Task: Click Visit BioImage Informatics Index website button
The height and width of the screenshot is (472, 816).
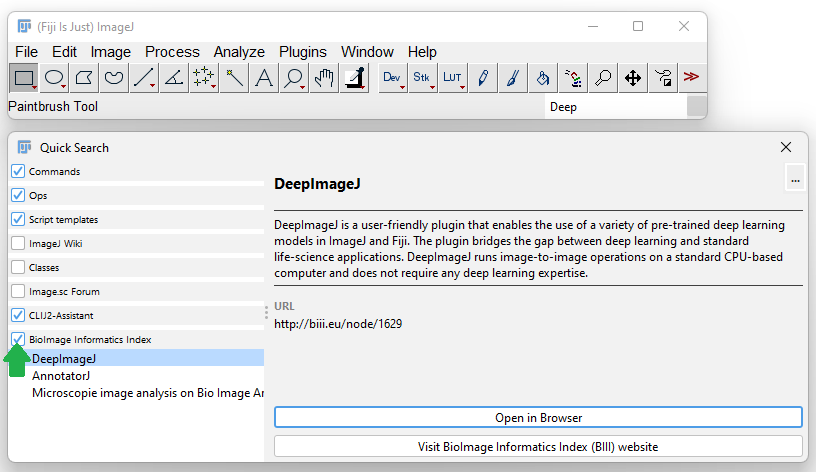Action: click(x=538, y=447)
